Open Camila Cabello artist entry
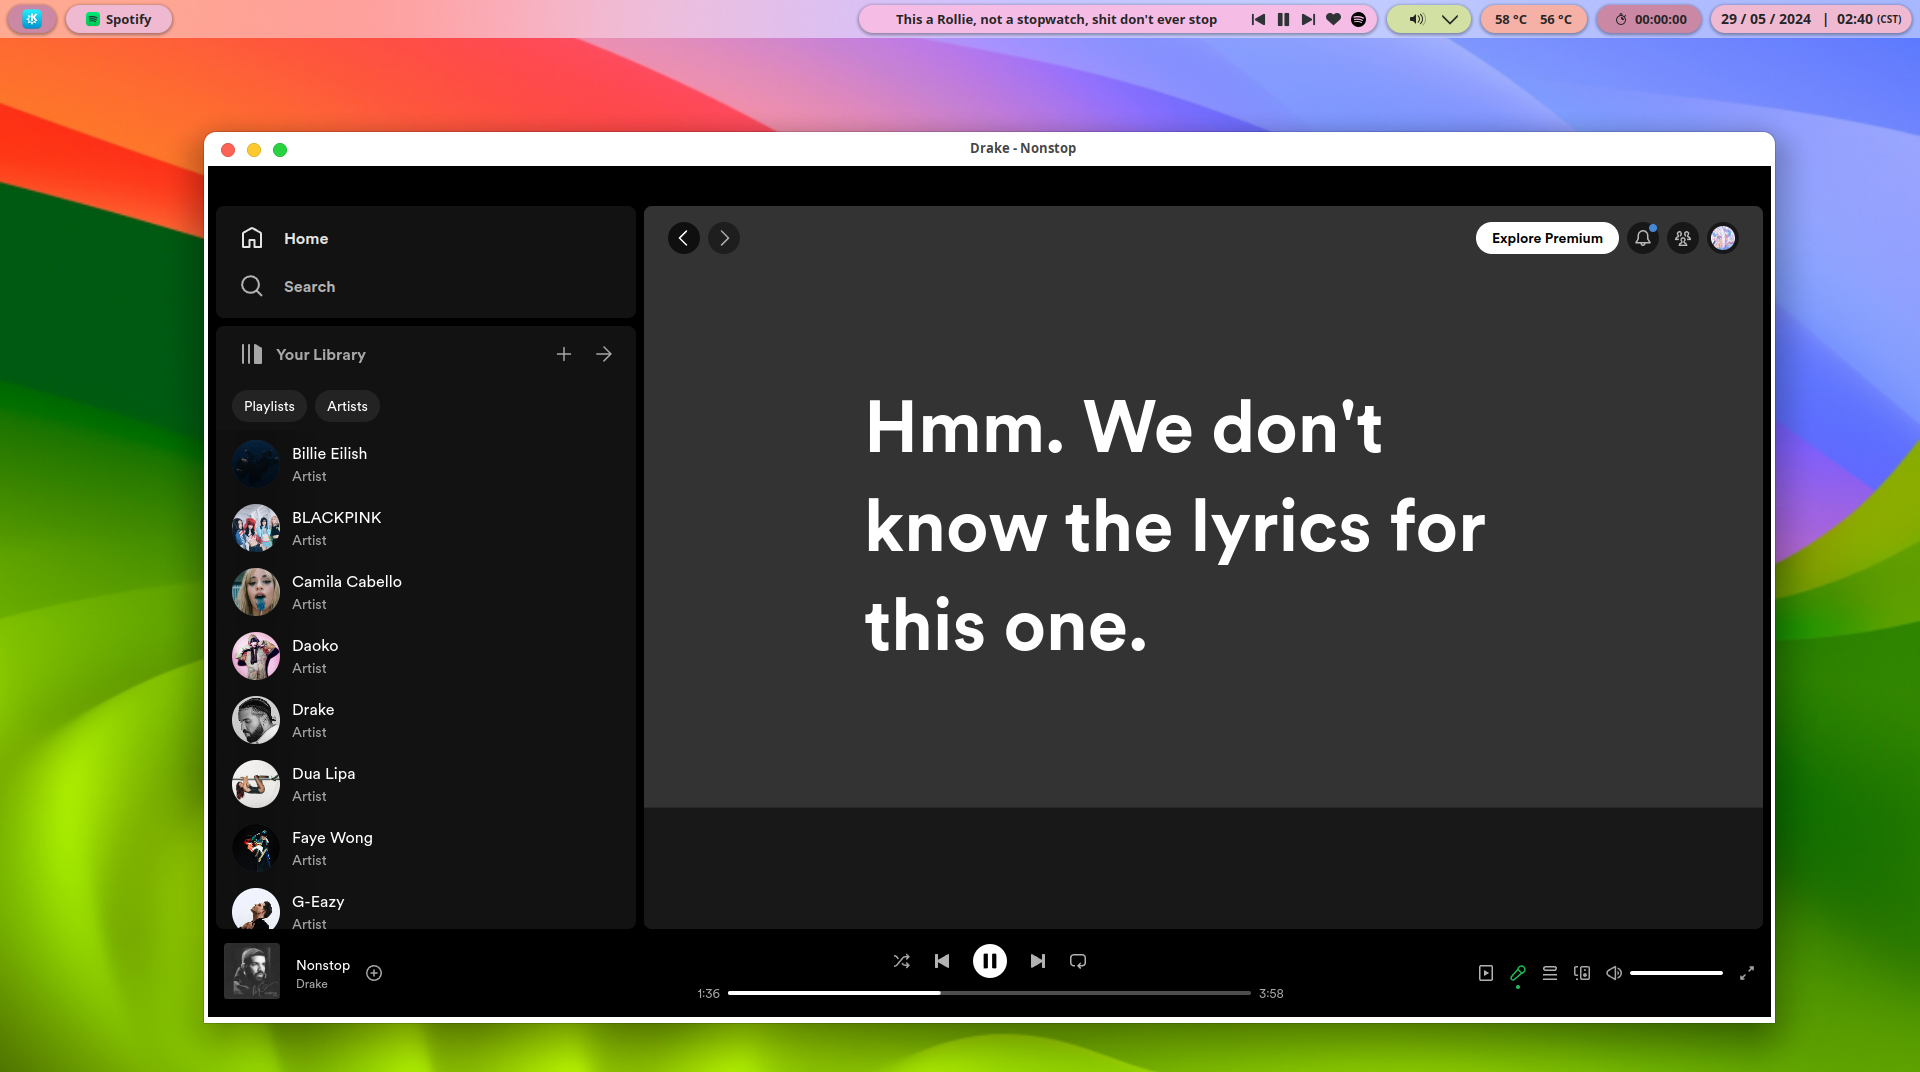The height and width of the screenshot is (1072, 1920). tap(426, 592)
